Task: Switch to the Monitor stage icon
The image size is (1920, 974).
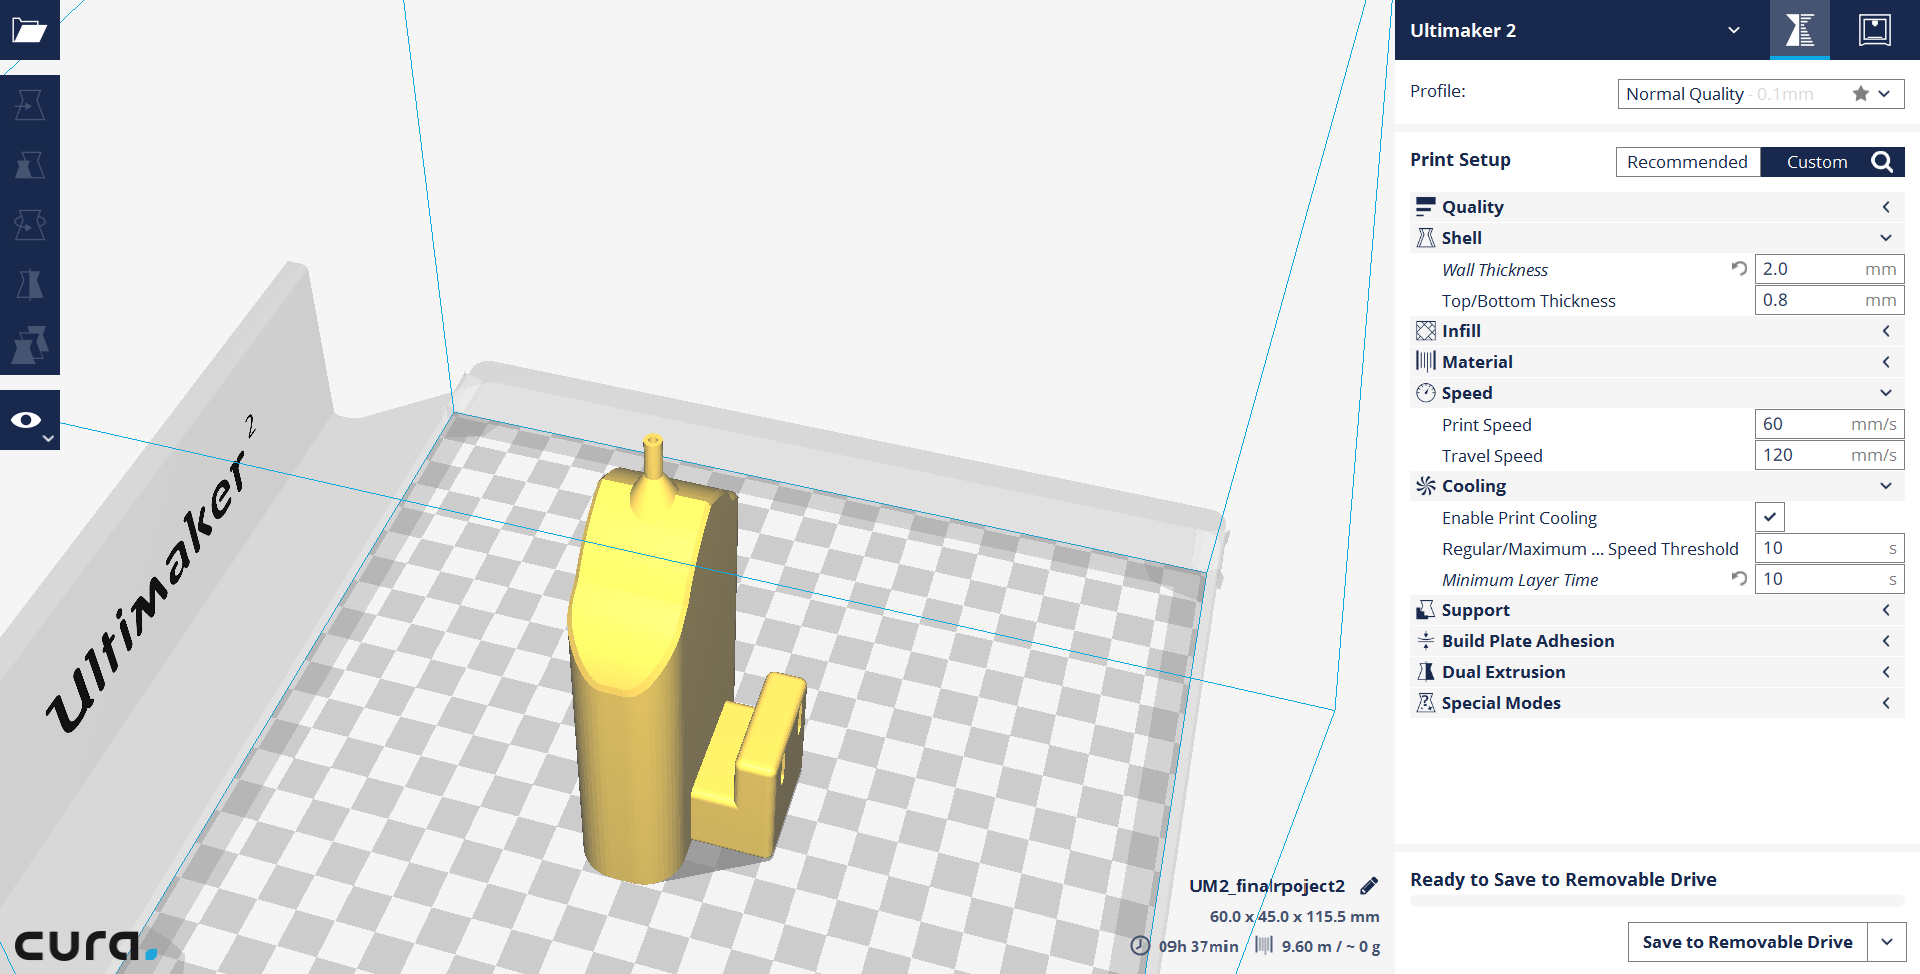Action: point(1874,30)
